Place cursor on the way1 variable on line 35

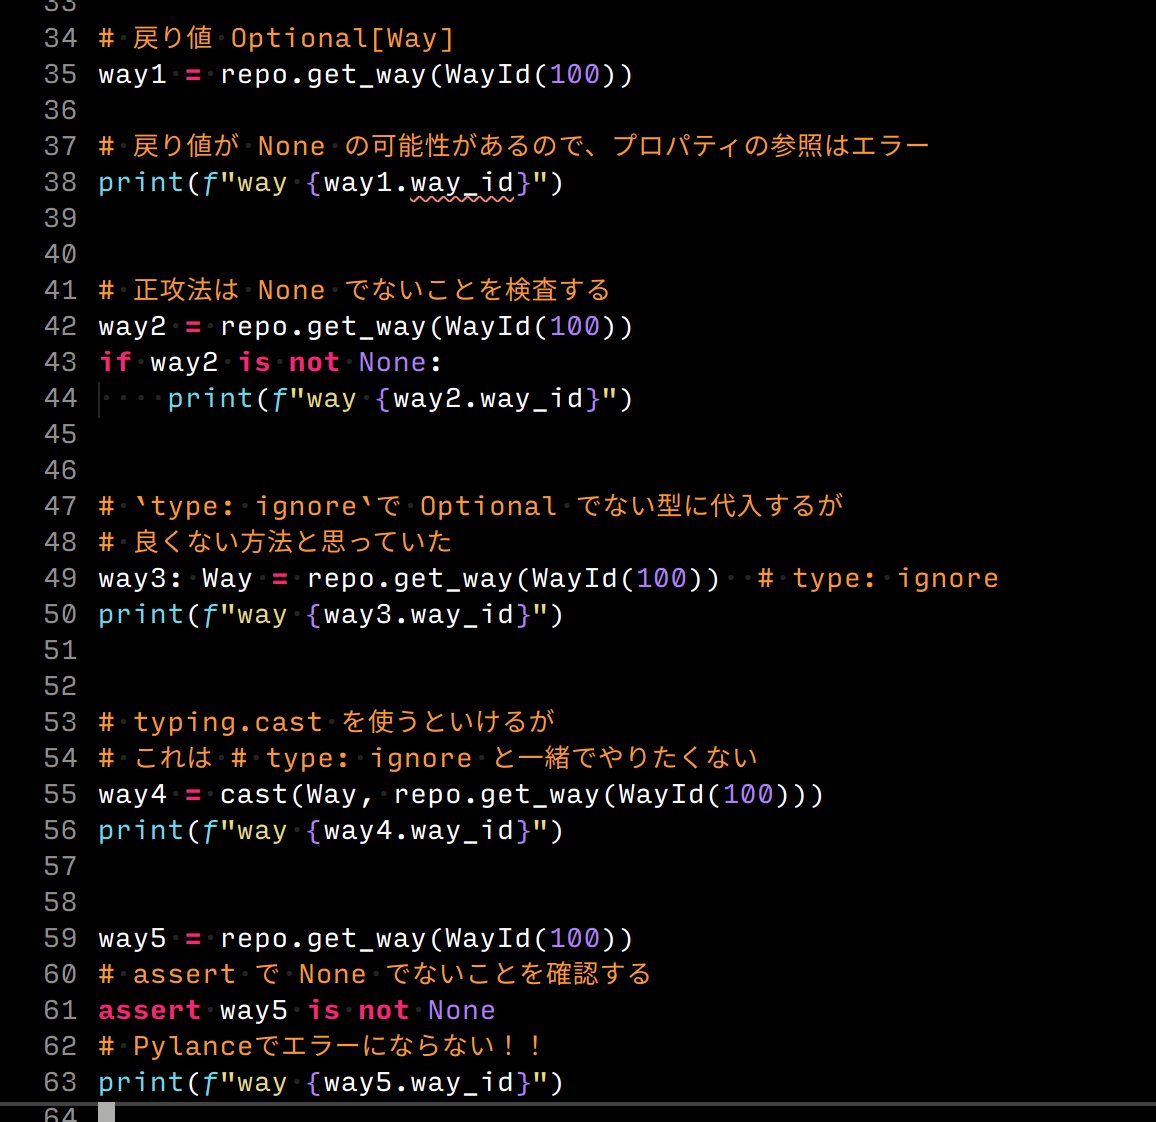(x=130, y=74)
